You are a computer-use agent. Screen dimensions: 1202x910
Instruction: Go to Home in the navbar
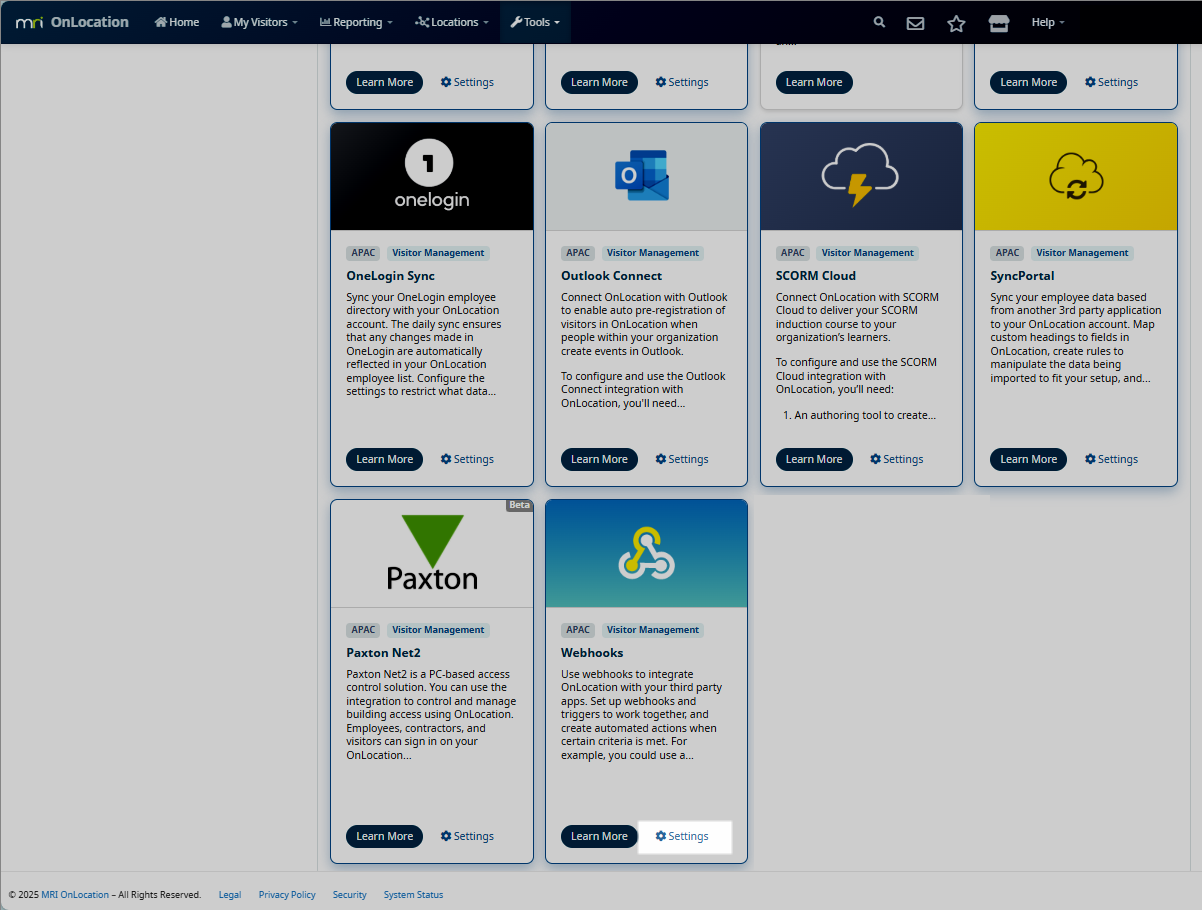coord(177,22)
